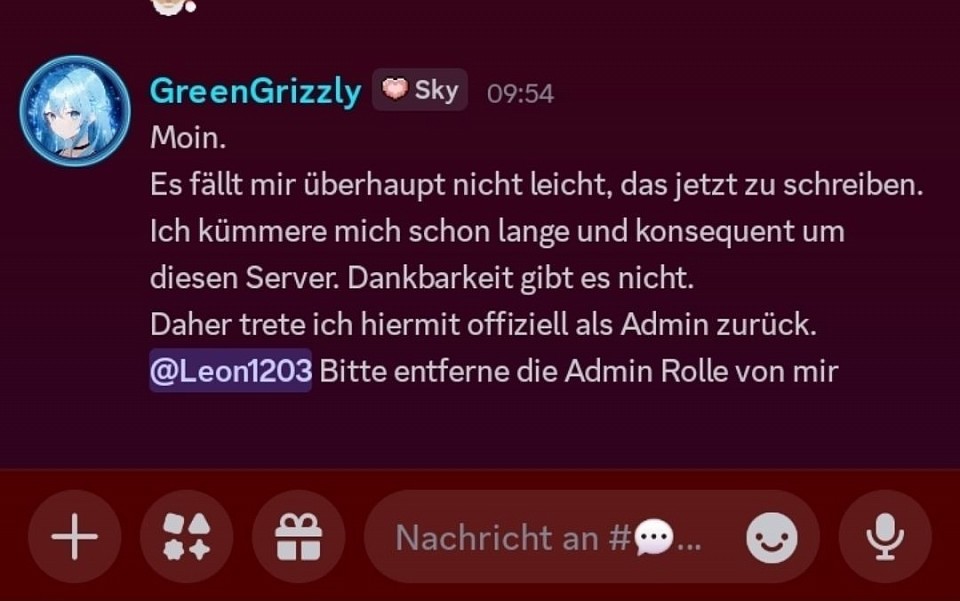Screen dimensions: 960x601
Task: Tap the speech bubble emoji in placeholder
Action: click(653, 537)
